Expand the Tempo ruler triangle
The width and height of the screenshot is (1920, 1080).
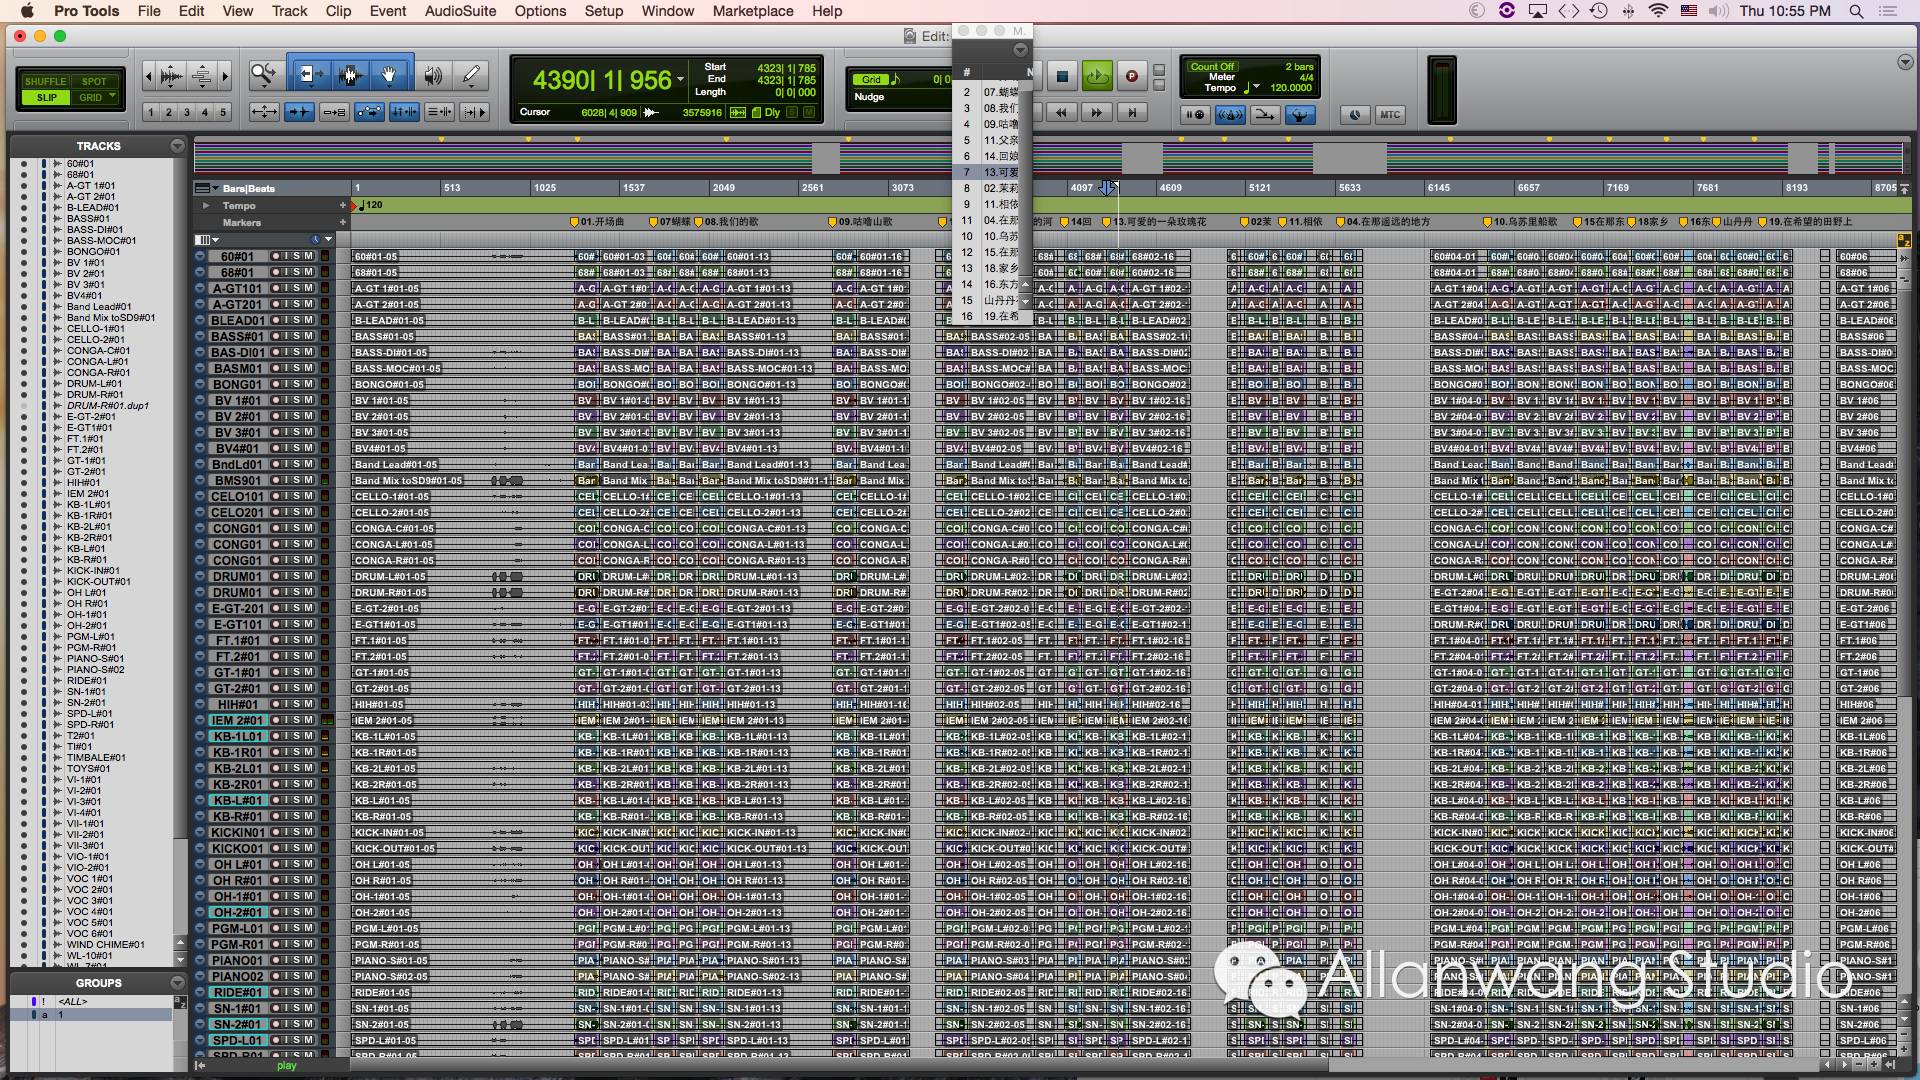[x=206, y=205]
